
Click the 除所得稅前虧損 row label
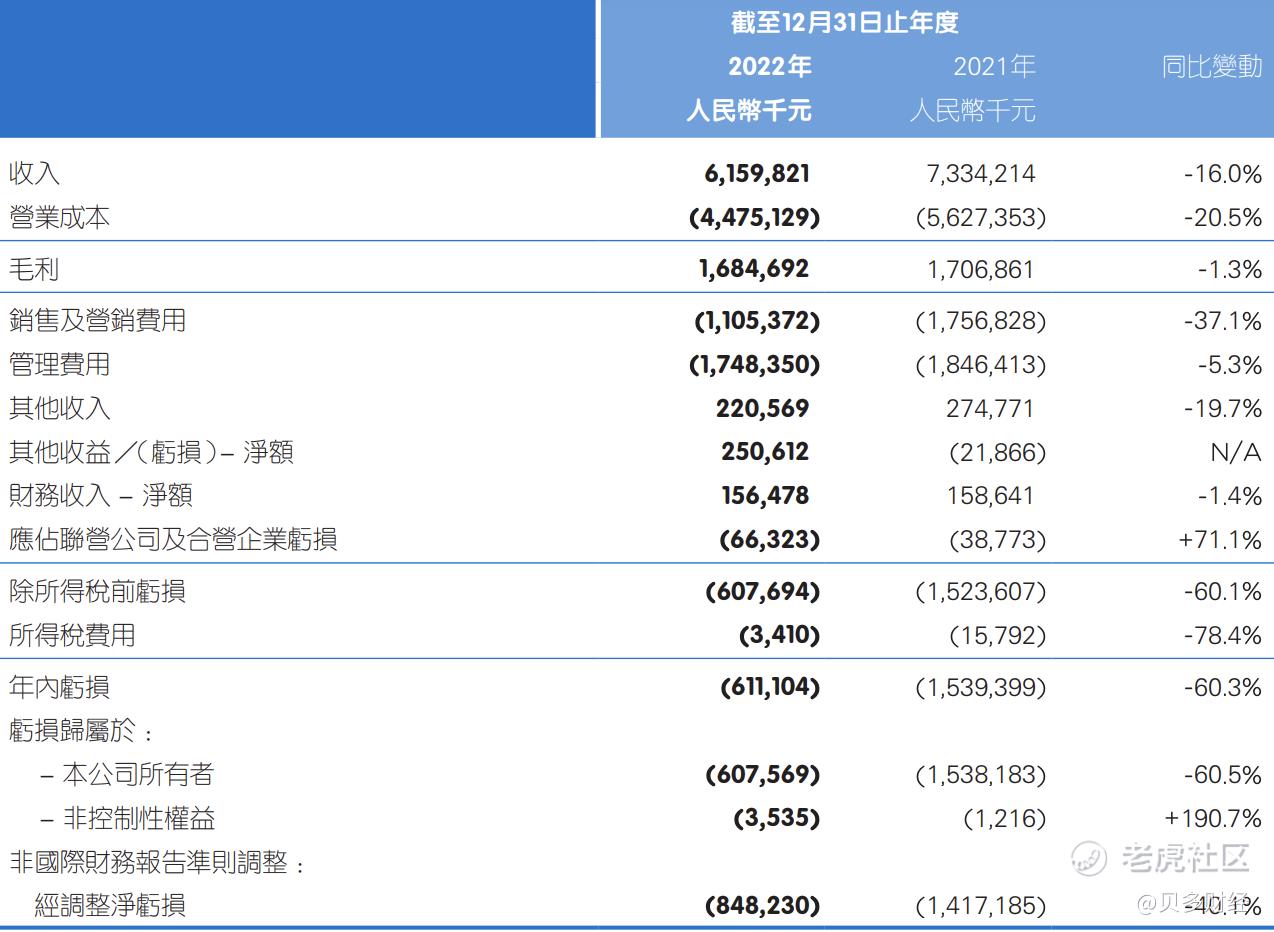click(97, 592)
